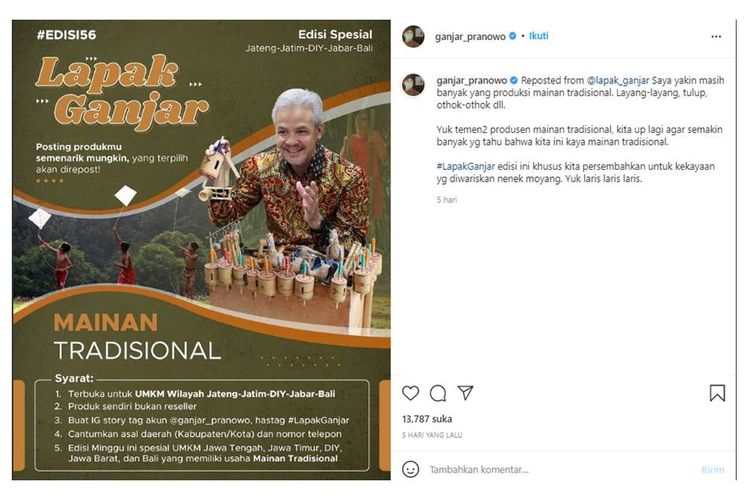Open ganjar_pranowo profile from header username

[470, 36]
